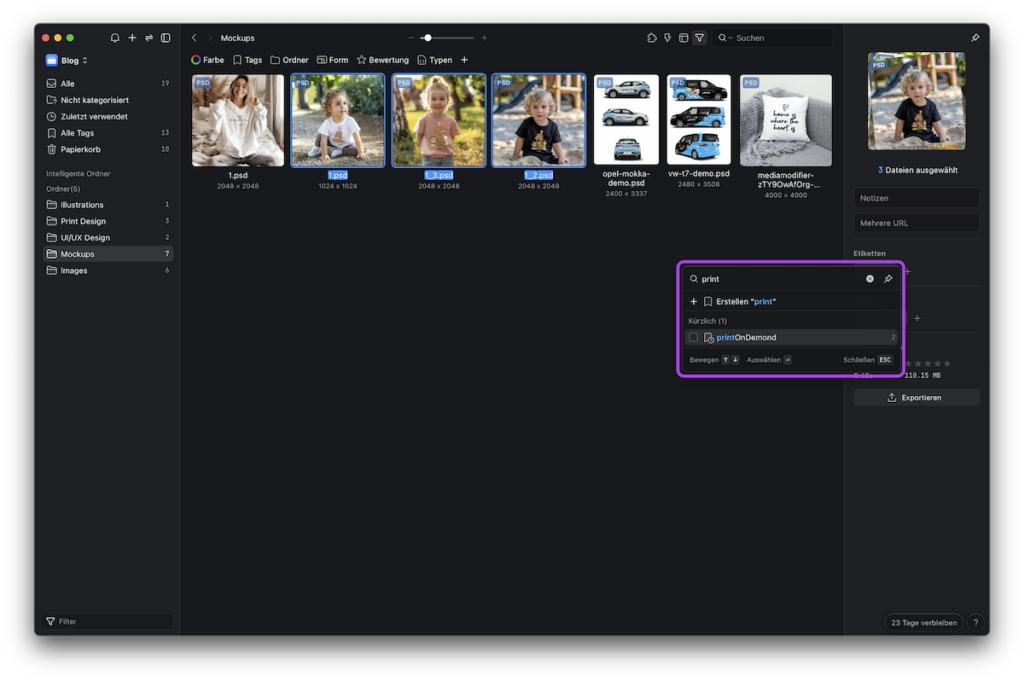Set rating with the last star
Screen dimensions: 1024x681
pos(947,363)
